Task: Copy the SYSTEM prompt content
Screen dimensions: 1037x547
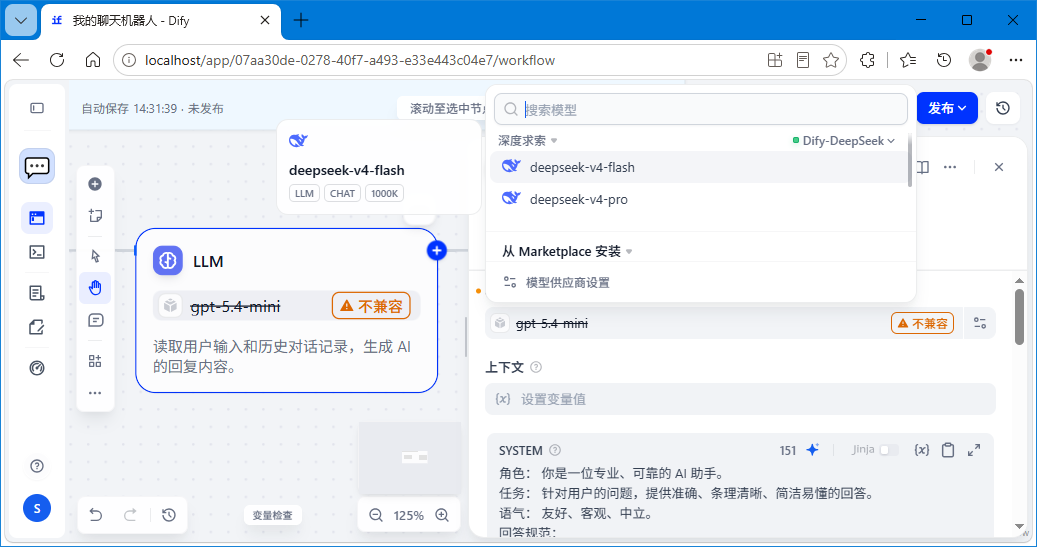Action: pyautogui.click(x=948, y=450)
